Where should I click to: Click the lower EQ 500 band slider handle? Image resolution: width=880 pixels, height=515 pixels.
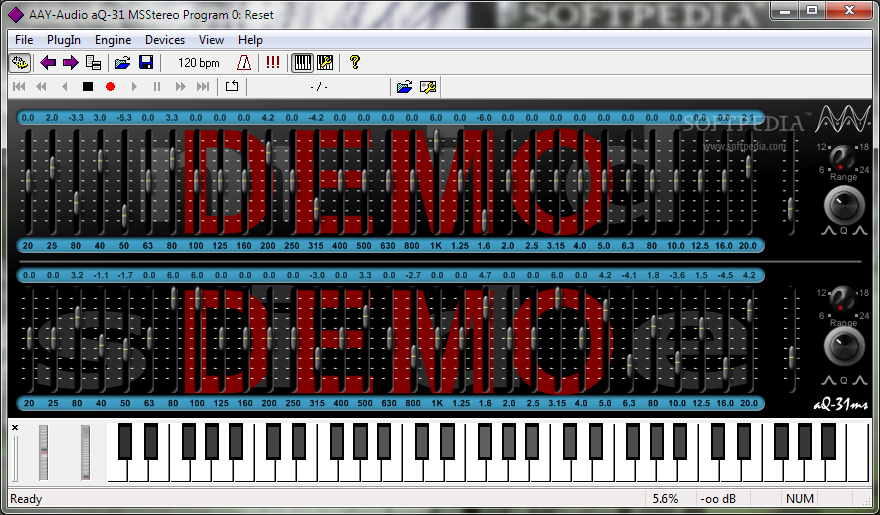(x=365, y=317)
